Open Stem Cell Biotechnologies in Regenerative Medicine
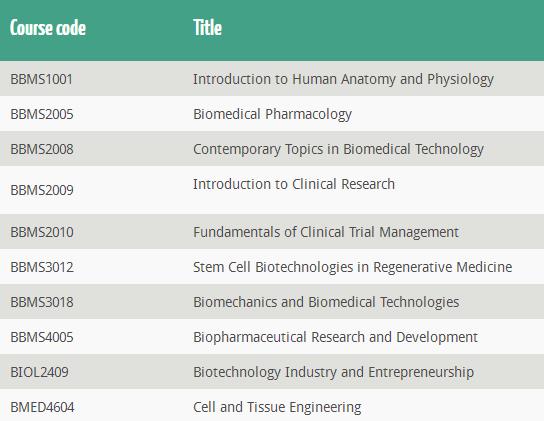This screenshot has height=421, width=544. click(x=352, y=268)
